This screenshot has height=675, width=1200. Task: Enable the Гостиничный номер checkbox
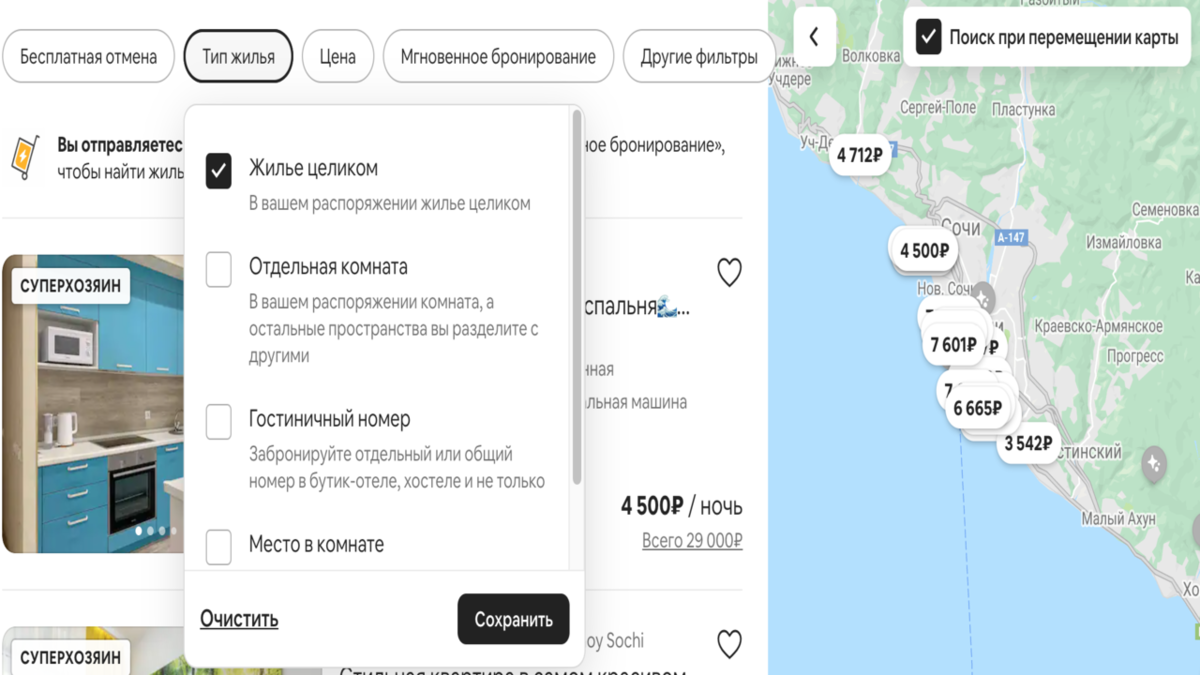coord(218,421)
